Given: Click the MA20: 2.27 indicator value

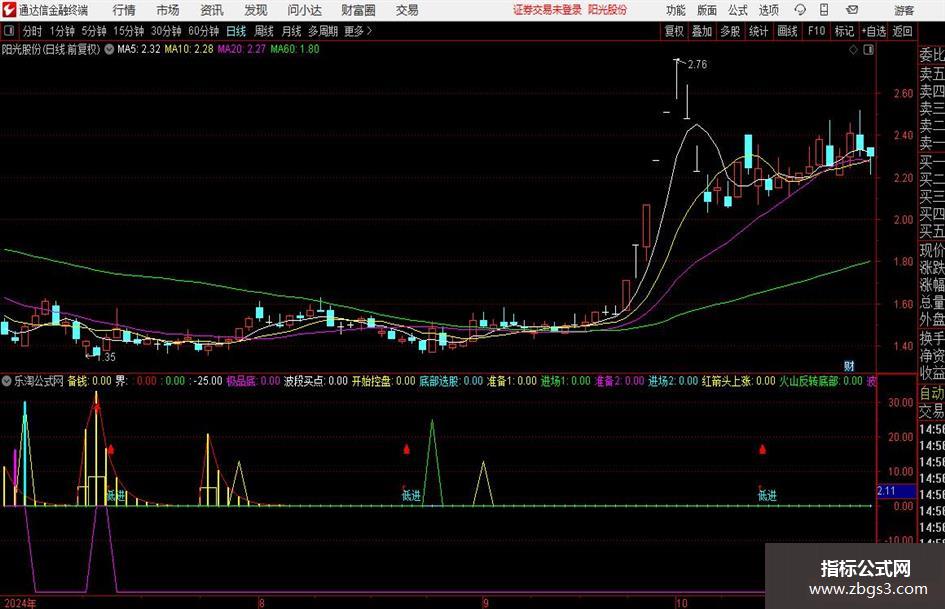Looking at the screenshot, I should [241, 49].
